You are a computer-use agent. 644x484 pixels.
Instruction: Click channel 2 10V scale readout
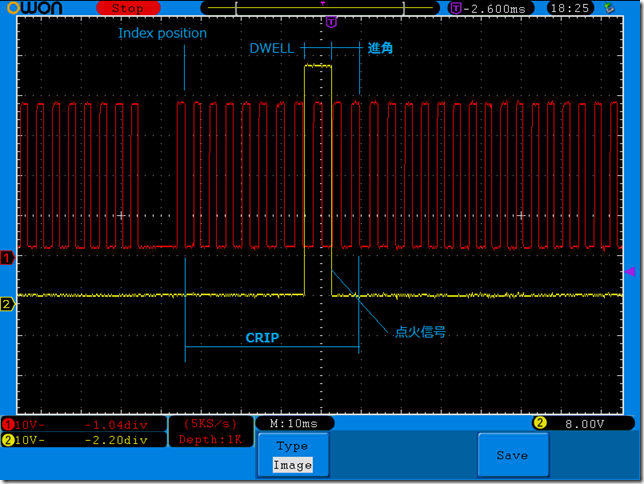coord(29,440)
